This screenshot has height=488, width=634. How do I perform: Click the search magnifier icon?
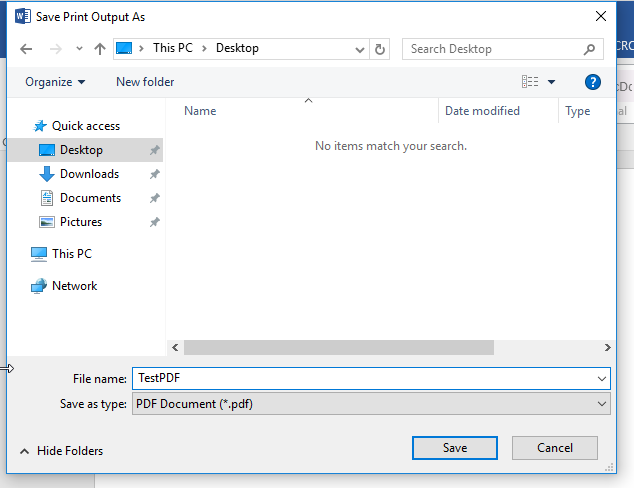591,49
